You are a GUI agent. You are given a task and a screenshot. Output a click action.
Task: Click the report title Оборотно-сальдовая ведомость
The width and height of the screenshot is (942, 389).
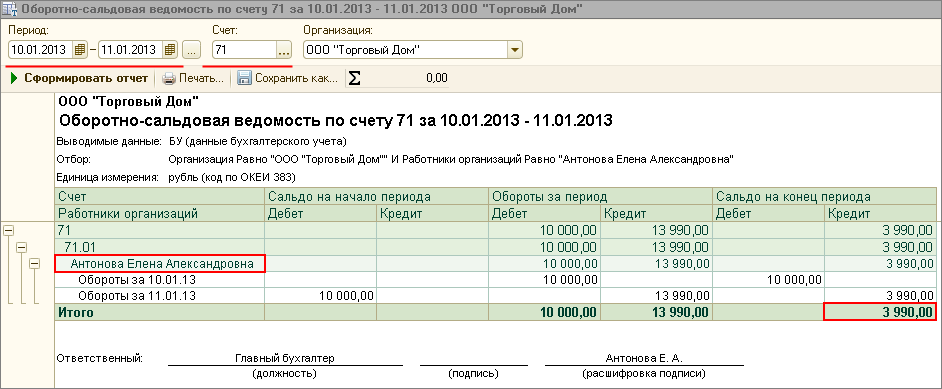[x=335, y=120]
